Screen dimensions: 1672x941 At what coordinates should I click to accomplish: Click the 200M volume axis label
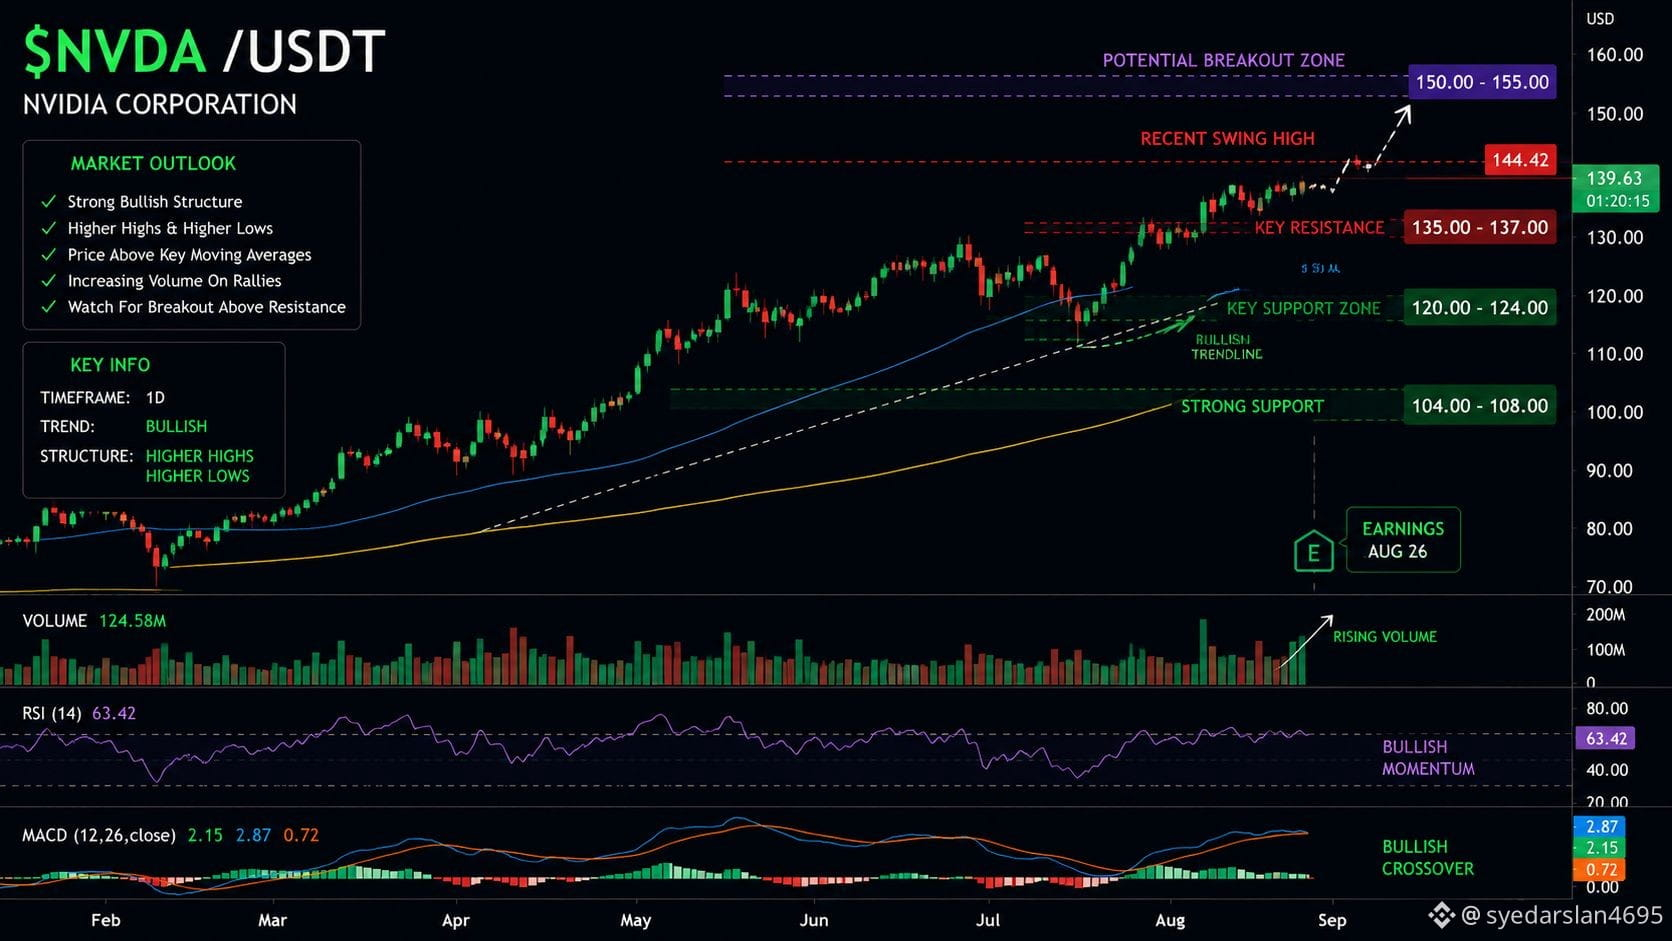pos(1605,615)
